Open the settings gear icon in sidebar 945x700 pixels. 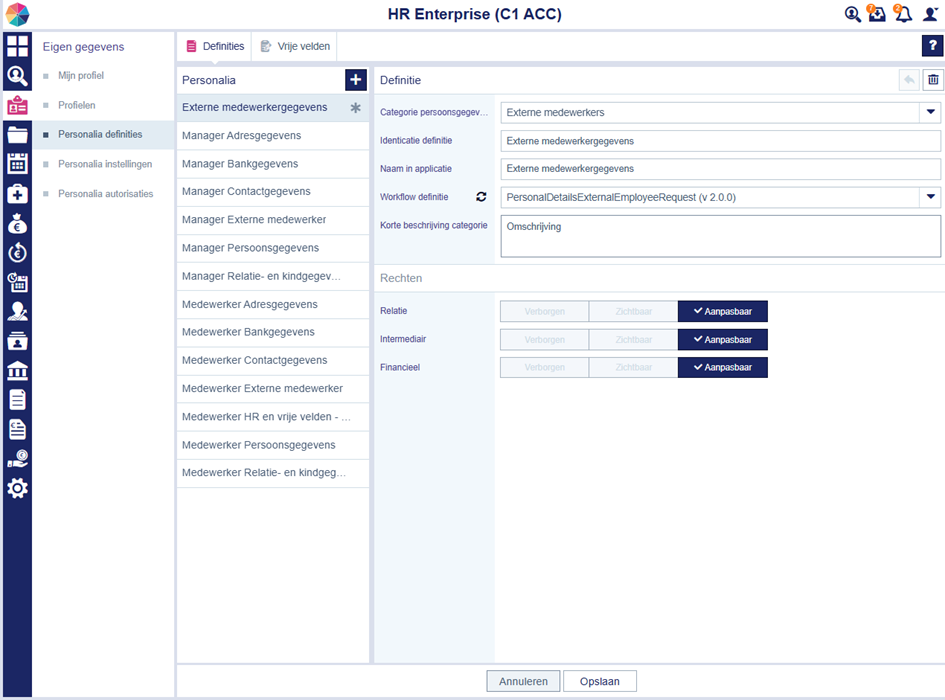[x=17, y=488]
